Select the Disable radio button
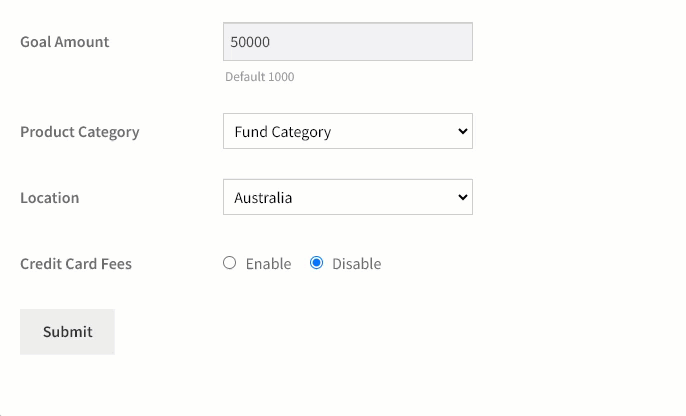Image resolution: width=686 pixels, height=416 pixels. 316,263
